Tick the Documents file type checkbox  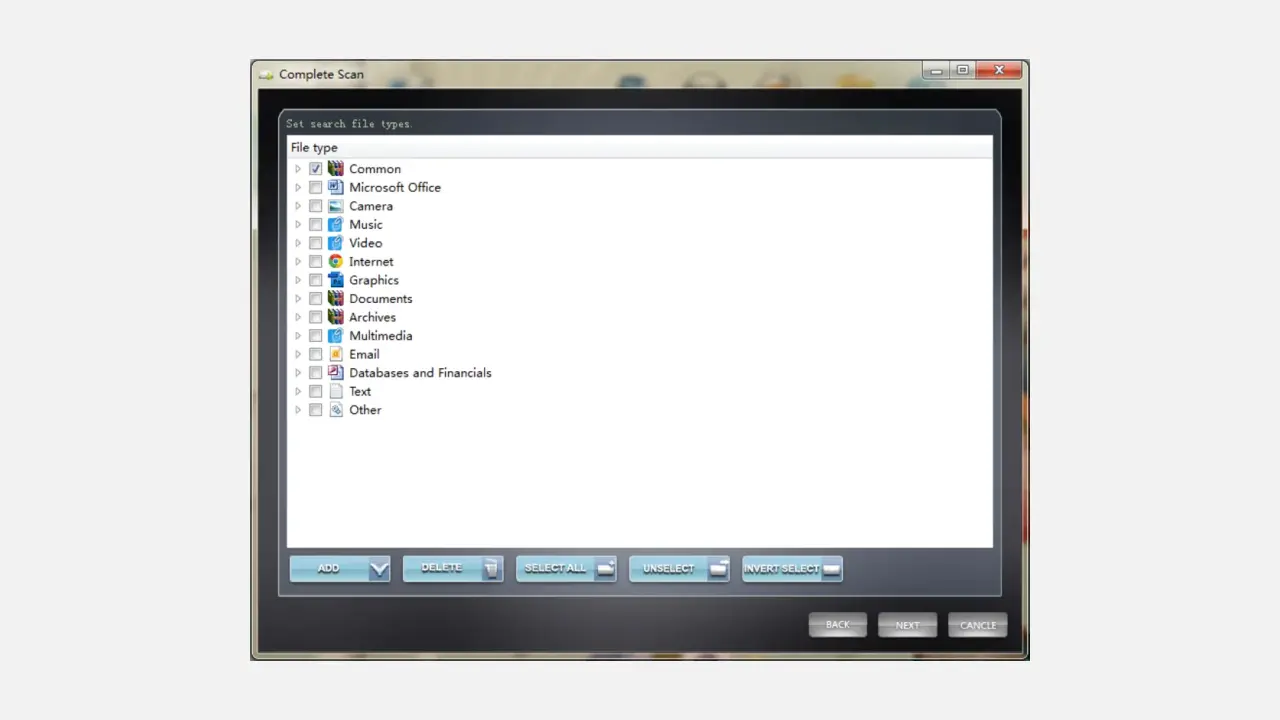(316, 299)
